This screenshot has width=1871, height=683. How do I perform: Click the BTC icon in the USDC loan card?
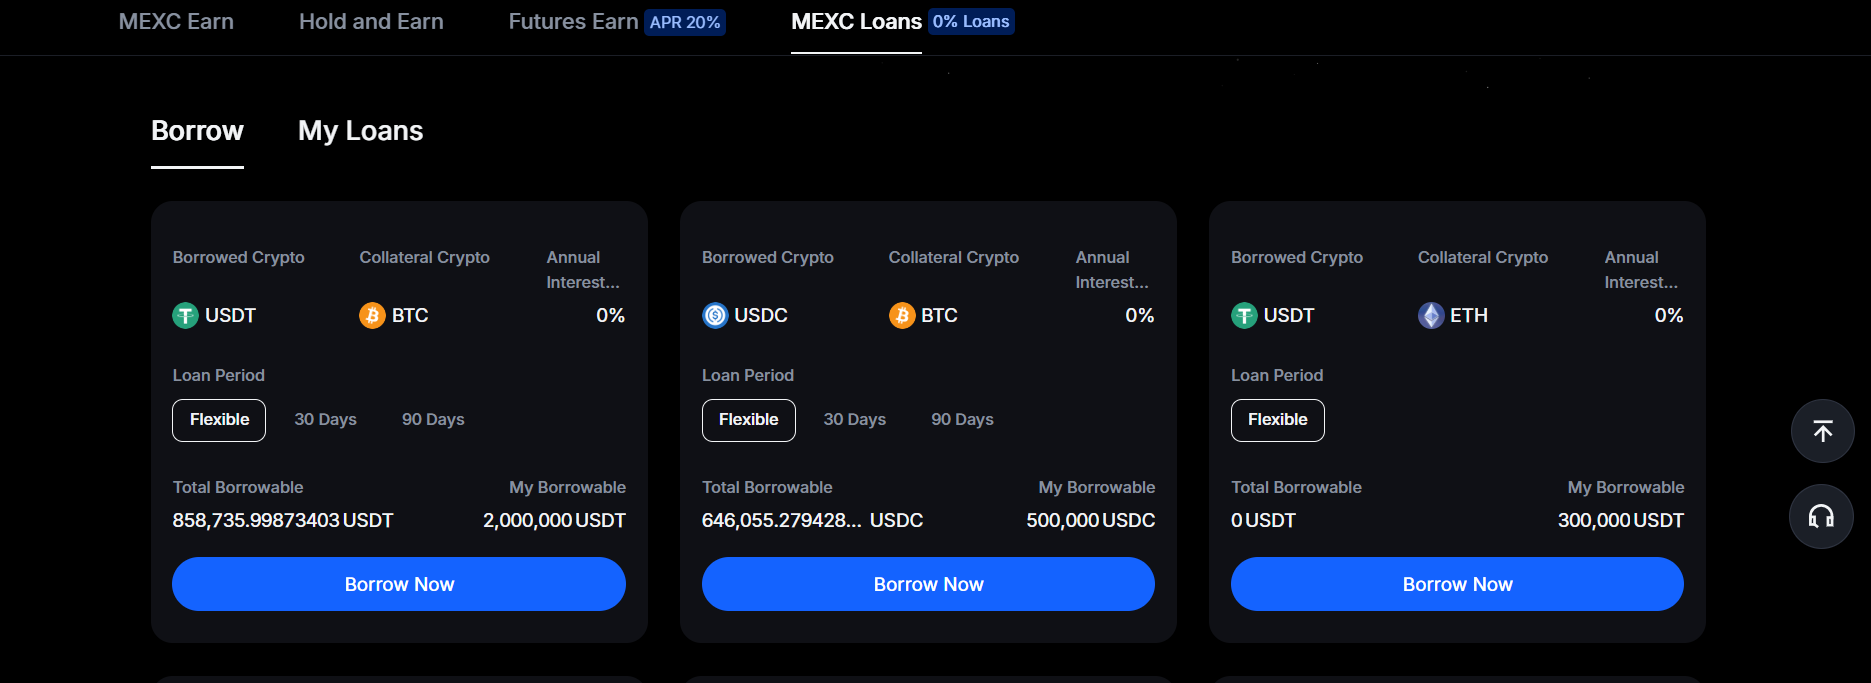tap(901, 316)
